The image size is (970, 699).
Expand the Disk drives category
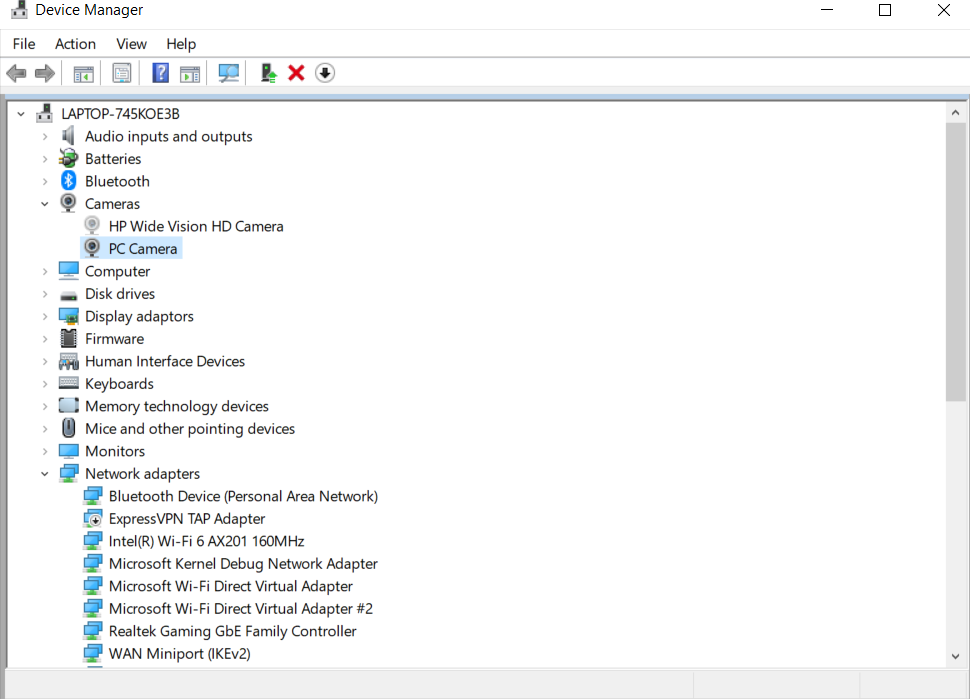(x=45, y=294)
